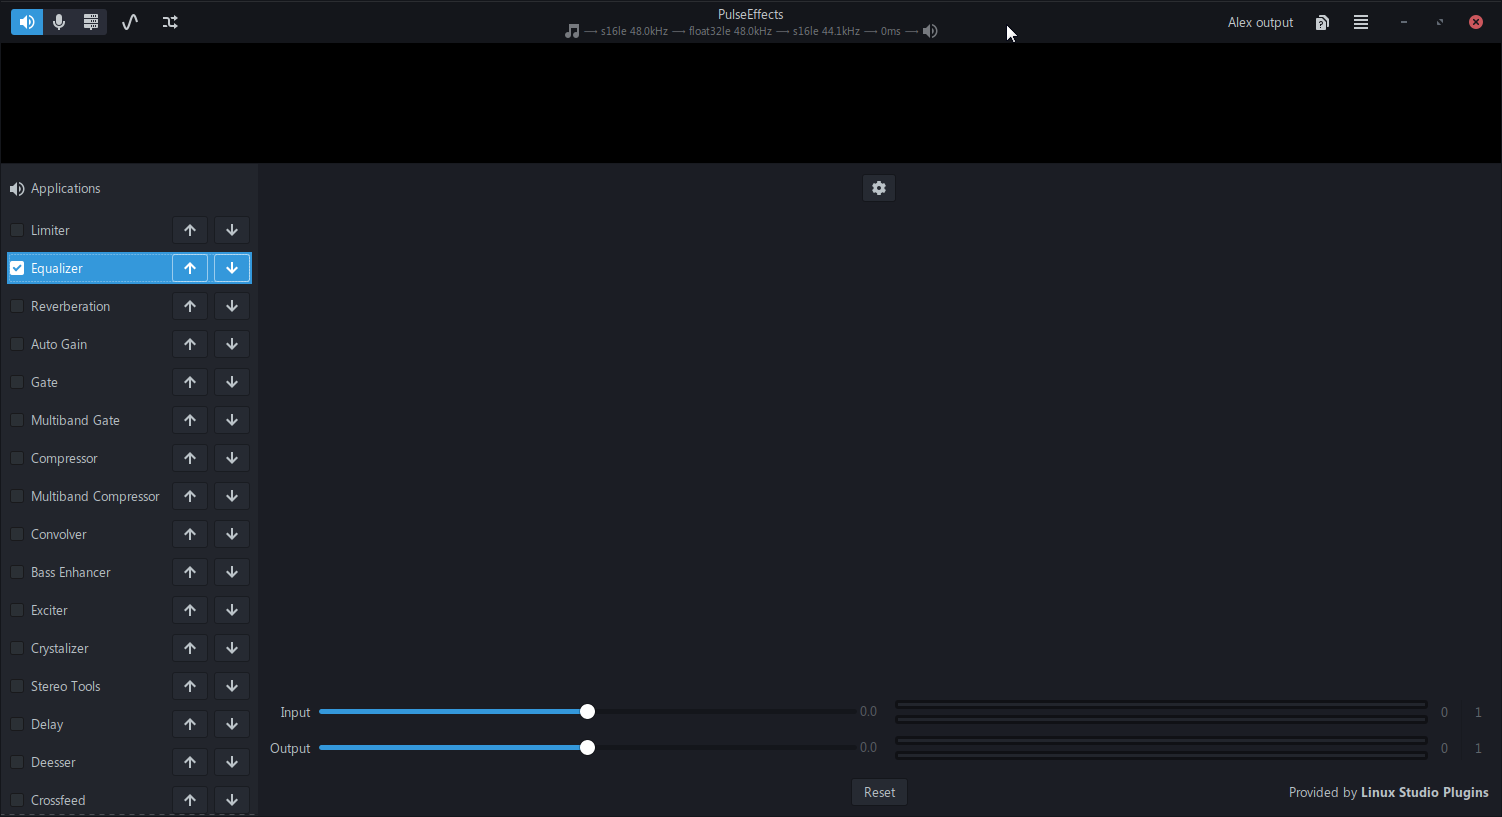Move Bass Enhancer down
The image size is (1502, 817).
coord(232,572)
